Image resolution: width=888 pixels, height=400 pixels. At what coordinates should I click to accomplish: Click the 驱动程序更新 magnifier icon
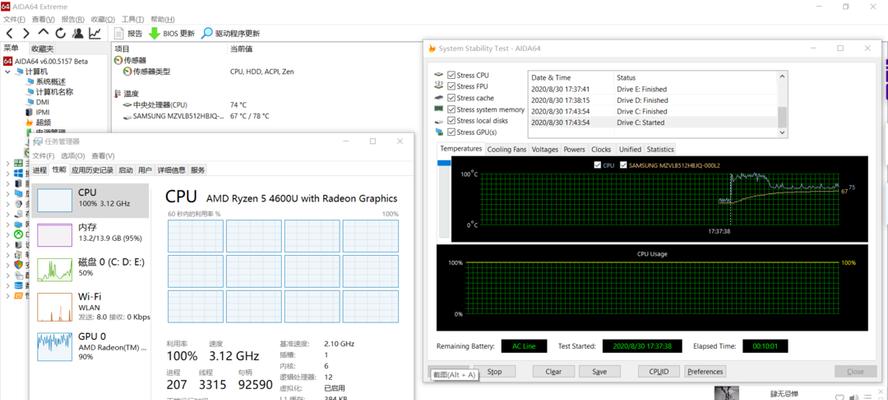coord(207,33)
